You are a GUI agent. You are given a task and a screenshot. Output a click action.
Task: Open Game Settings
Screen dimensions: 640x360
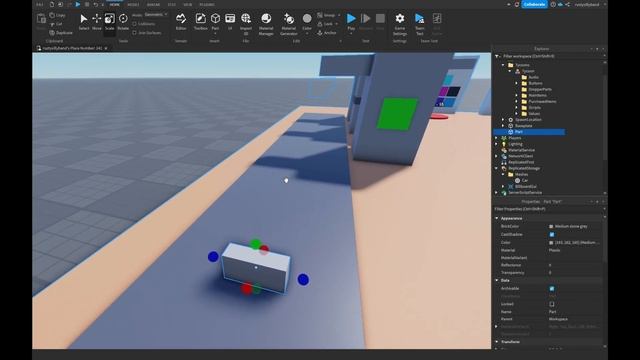click(x=400, y=24)
